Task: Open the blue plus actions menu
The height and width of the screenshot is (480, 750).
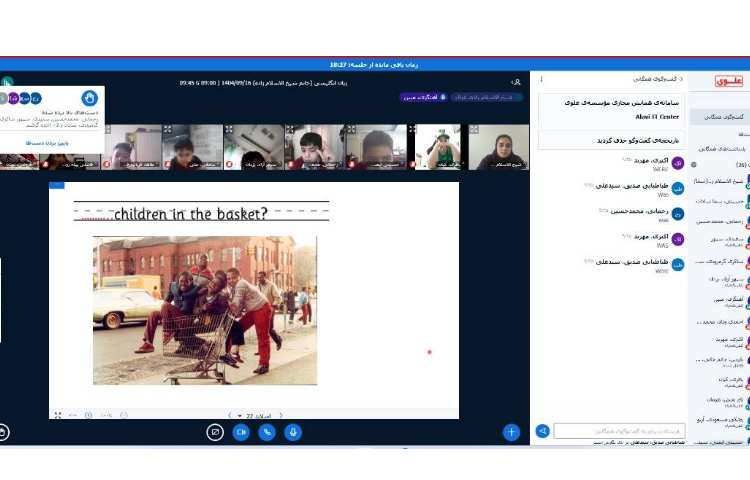Action: [511, 432]
